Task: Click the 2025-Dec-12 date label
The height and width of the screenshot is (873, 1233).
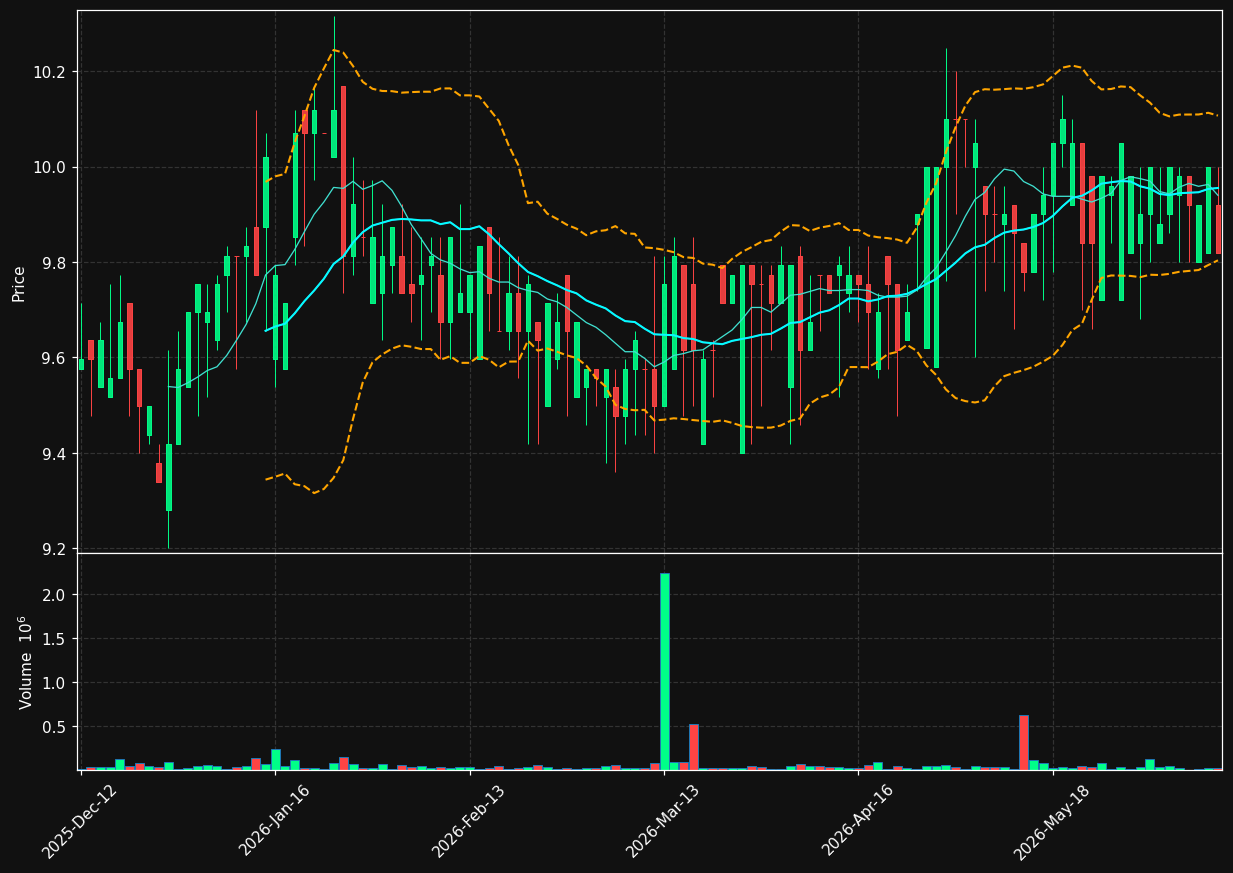Action: (x=80, y=821)
